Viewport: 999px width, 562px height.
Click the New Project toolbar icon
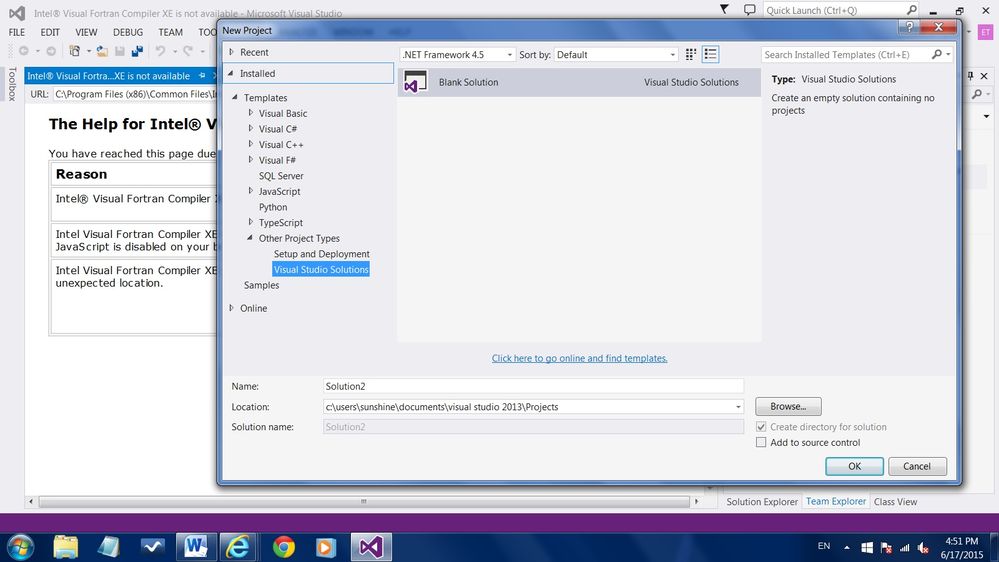75,51
